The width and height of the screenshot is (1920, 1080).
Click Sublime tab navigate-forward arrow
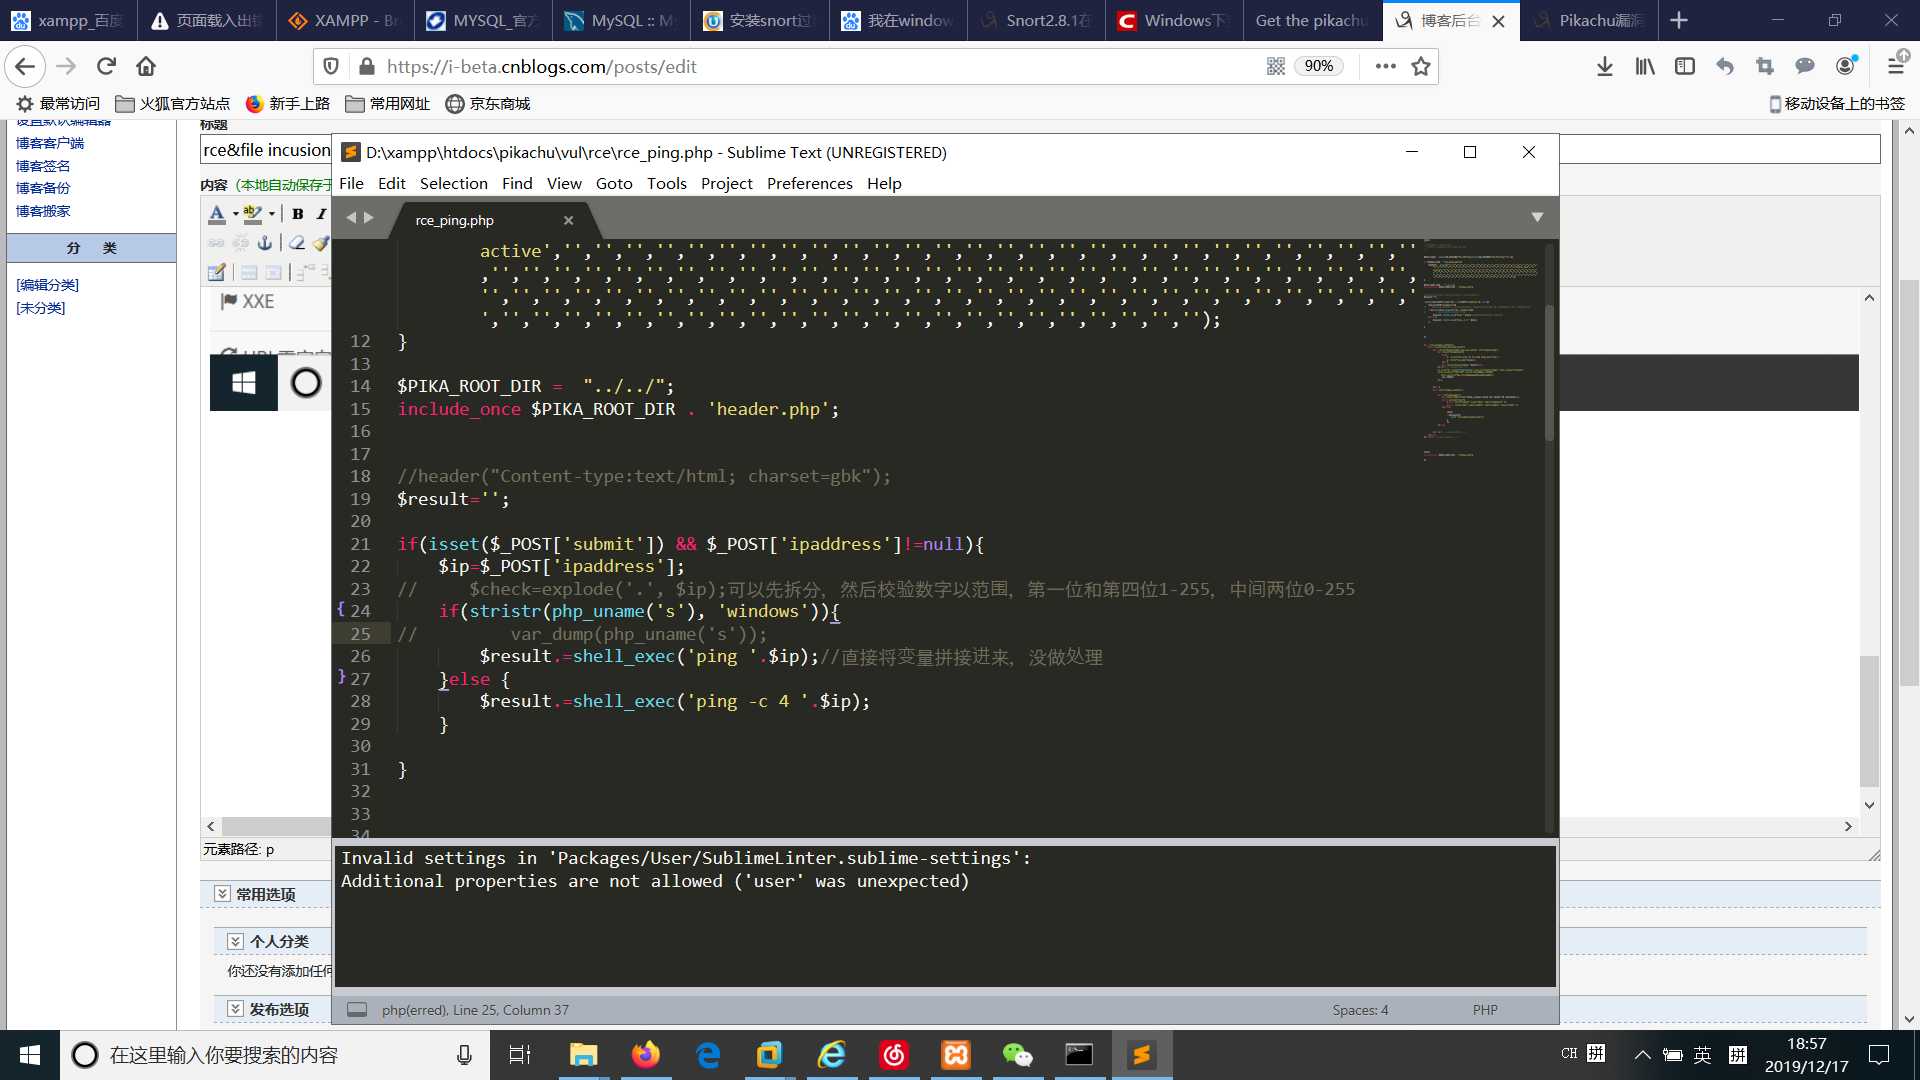coord(369,217)
